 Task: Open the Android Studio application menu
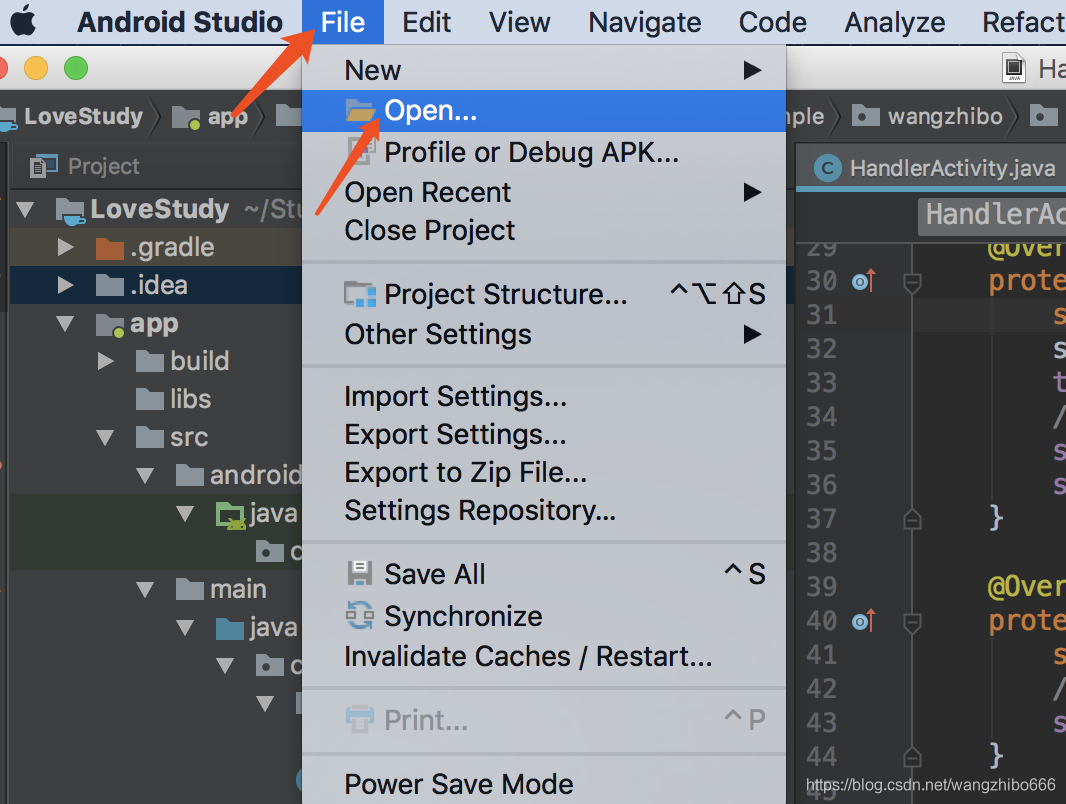(x=179, y=22)
